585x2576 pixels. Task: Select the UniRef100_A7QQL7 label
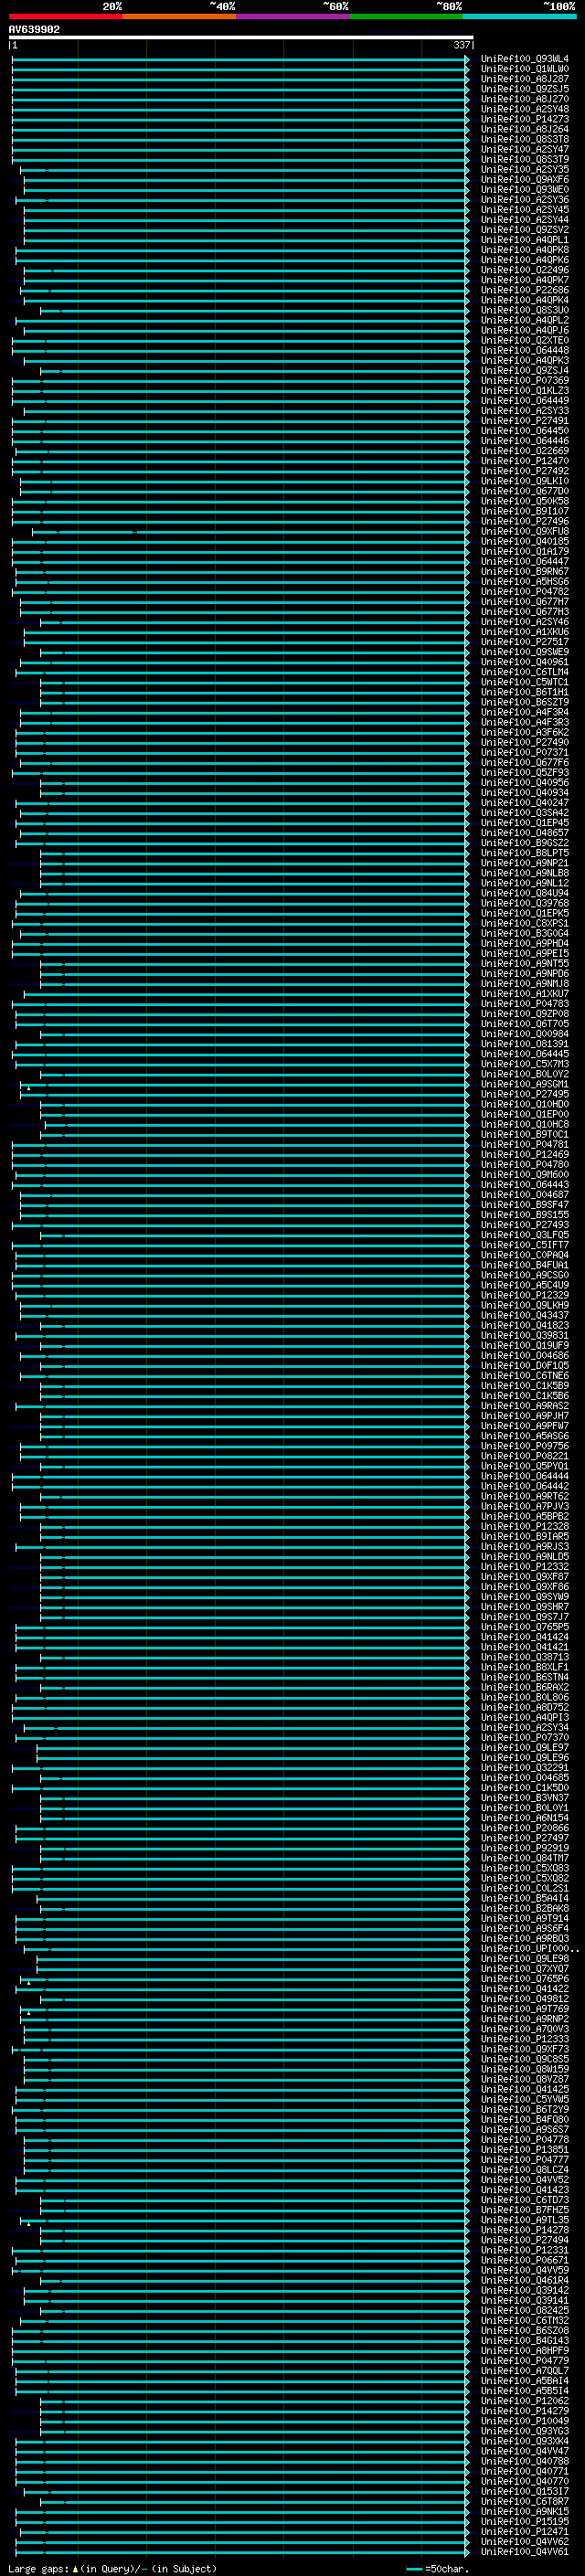[525, 2371]
